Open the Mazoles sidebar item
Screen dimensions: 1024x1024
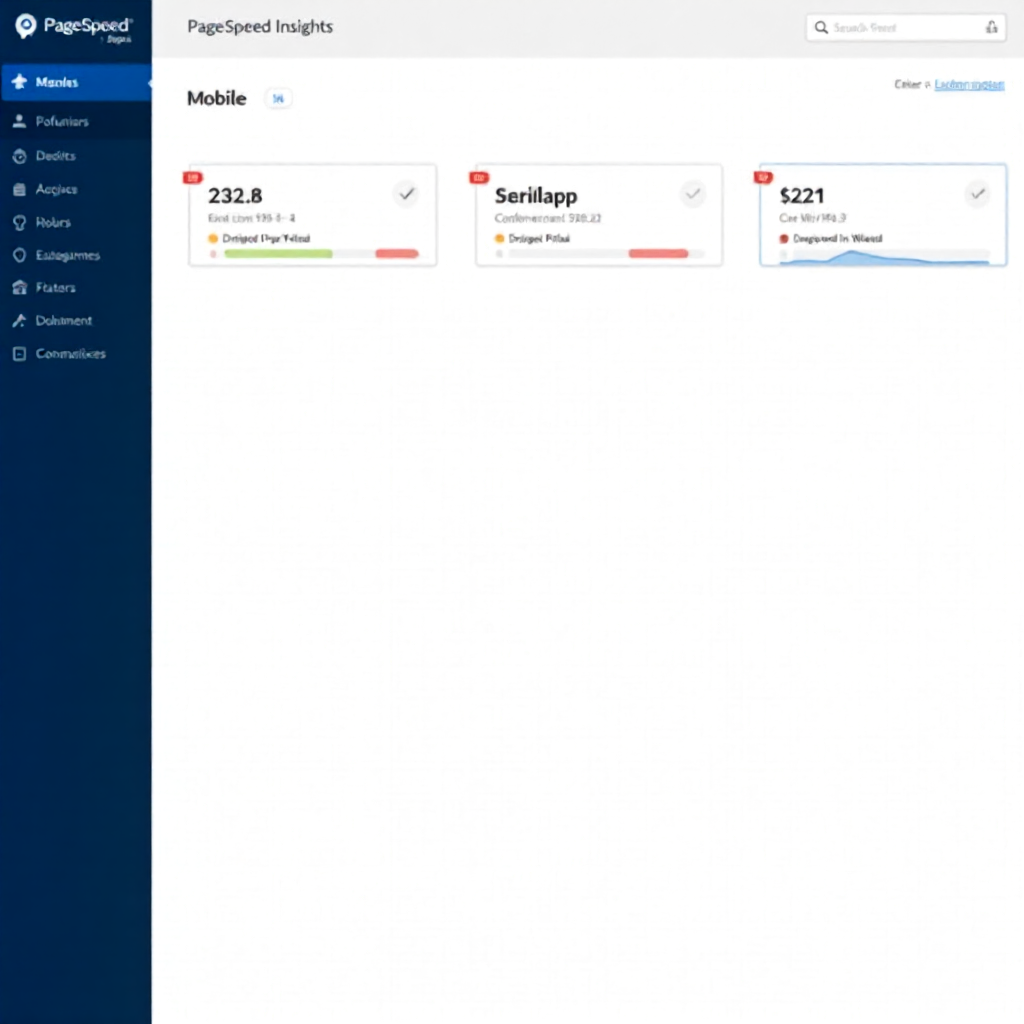tap(76, 82)
